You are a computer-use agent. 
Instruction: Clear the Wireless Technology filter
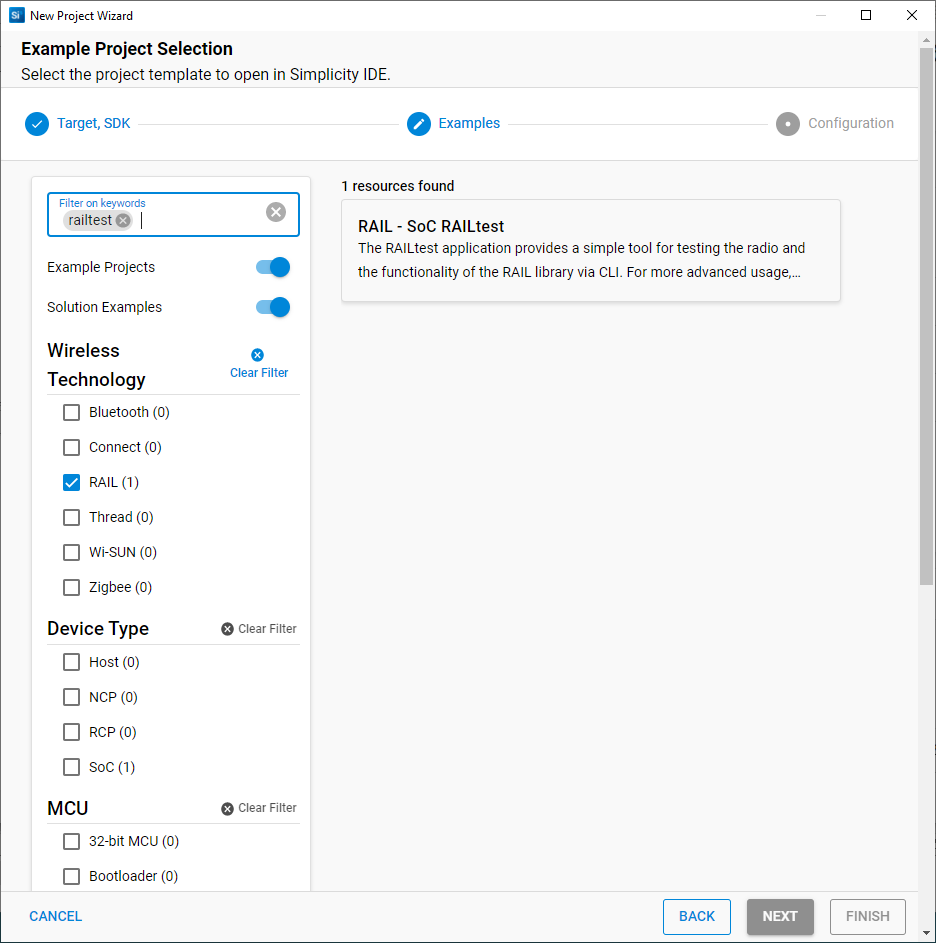click(x=259, y=364)
